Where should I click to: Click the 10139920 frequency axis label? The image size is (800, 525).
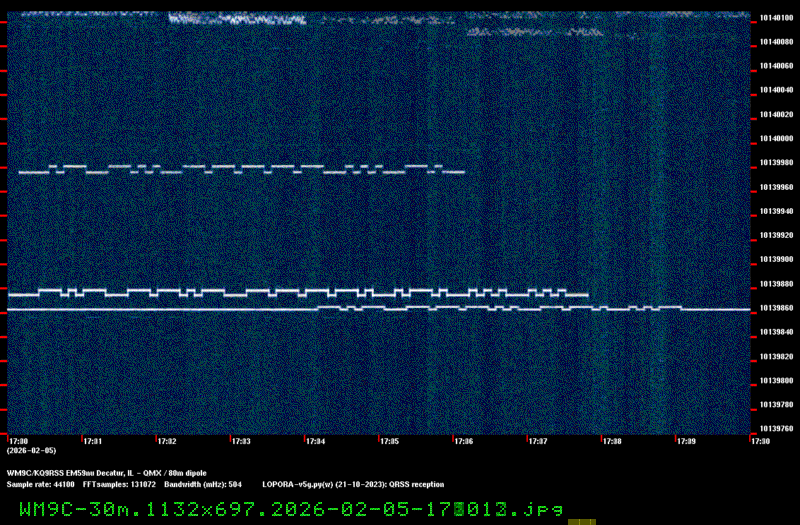pyautogui.click(x=776, y=236)
